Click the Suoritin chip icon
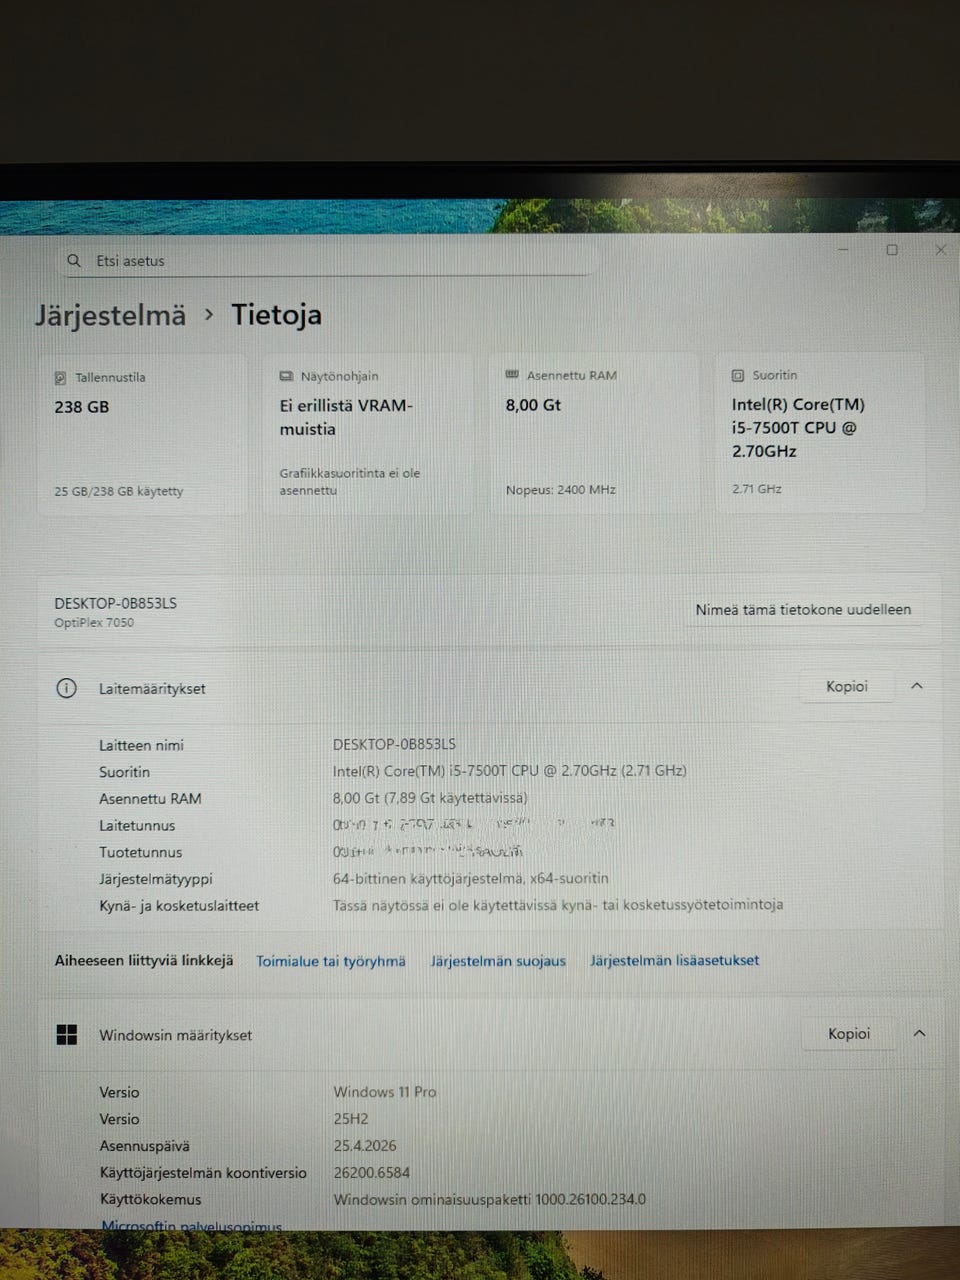The height and width of the screenshot is (1280, 960). [738, 376]
